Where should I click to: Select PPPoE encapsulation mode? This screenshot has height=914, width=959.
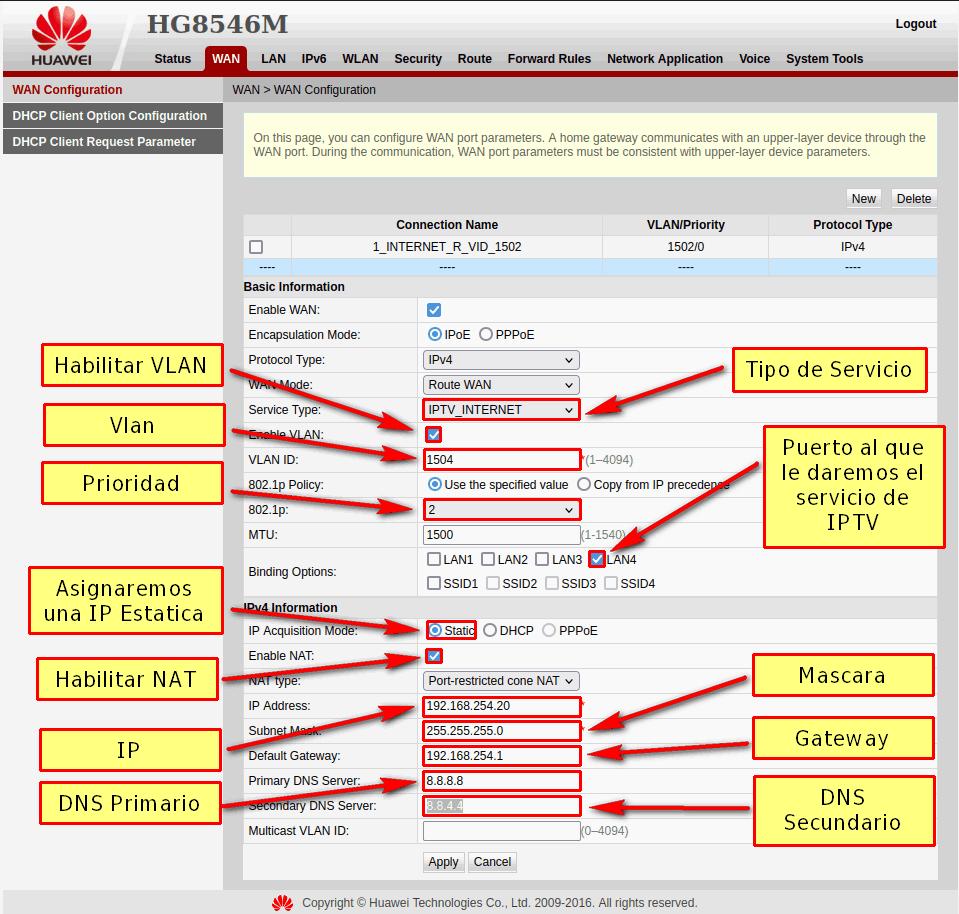pyautogui.click(x=486, y=335)
